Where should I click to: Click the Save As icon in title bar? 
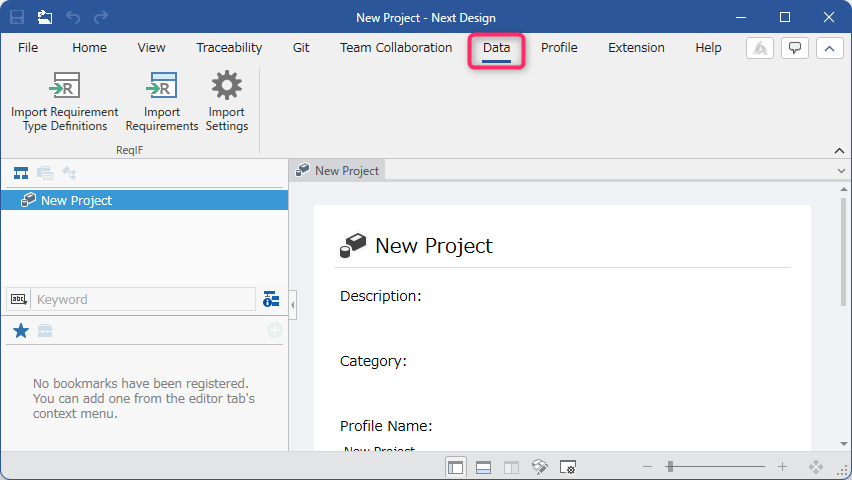[45, 17]
